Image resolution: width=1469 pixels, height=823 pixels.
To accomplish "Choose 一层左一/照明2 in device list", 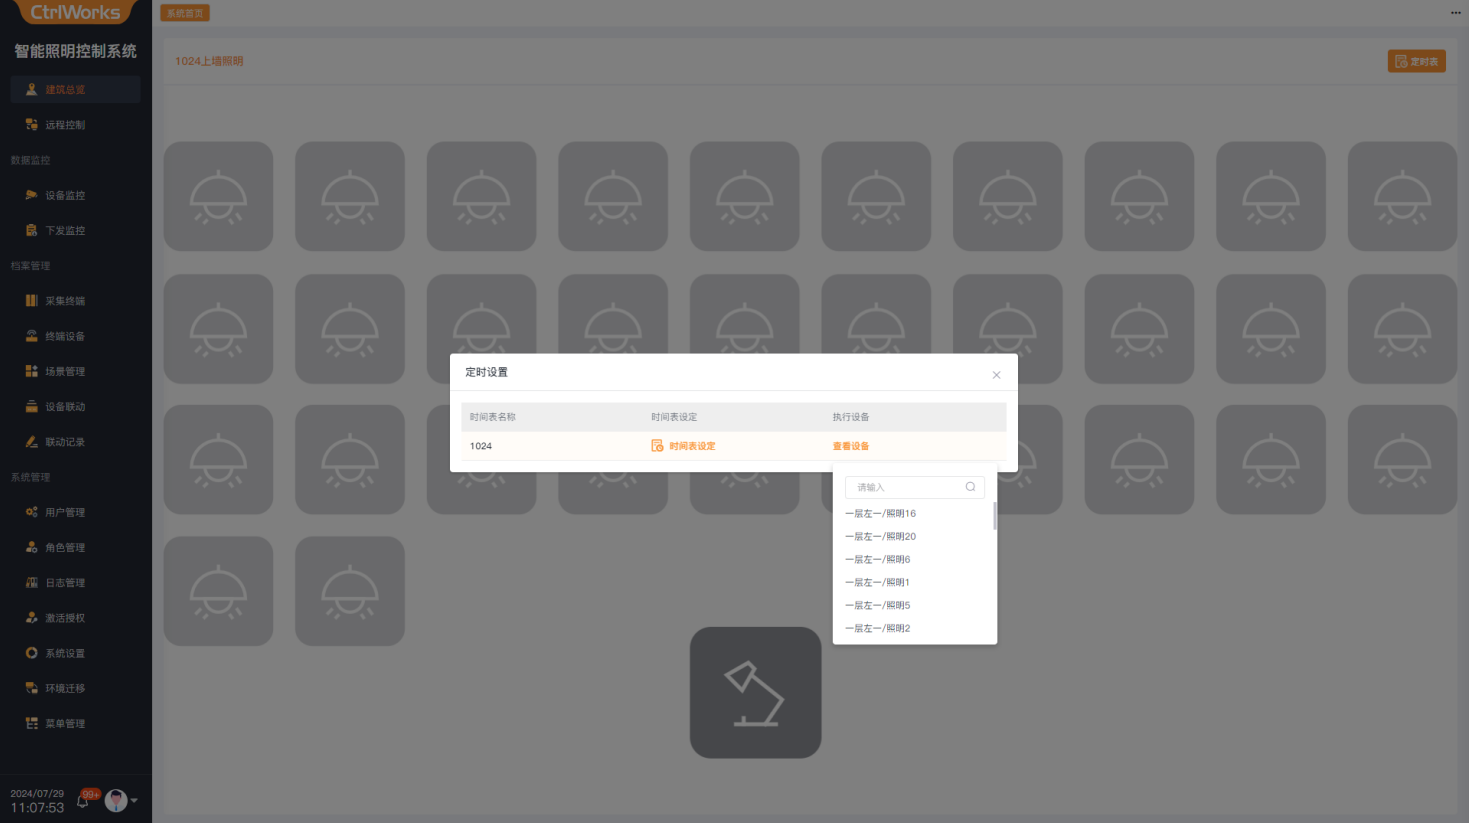I will pyautogui.click(x=877, y=629).
